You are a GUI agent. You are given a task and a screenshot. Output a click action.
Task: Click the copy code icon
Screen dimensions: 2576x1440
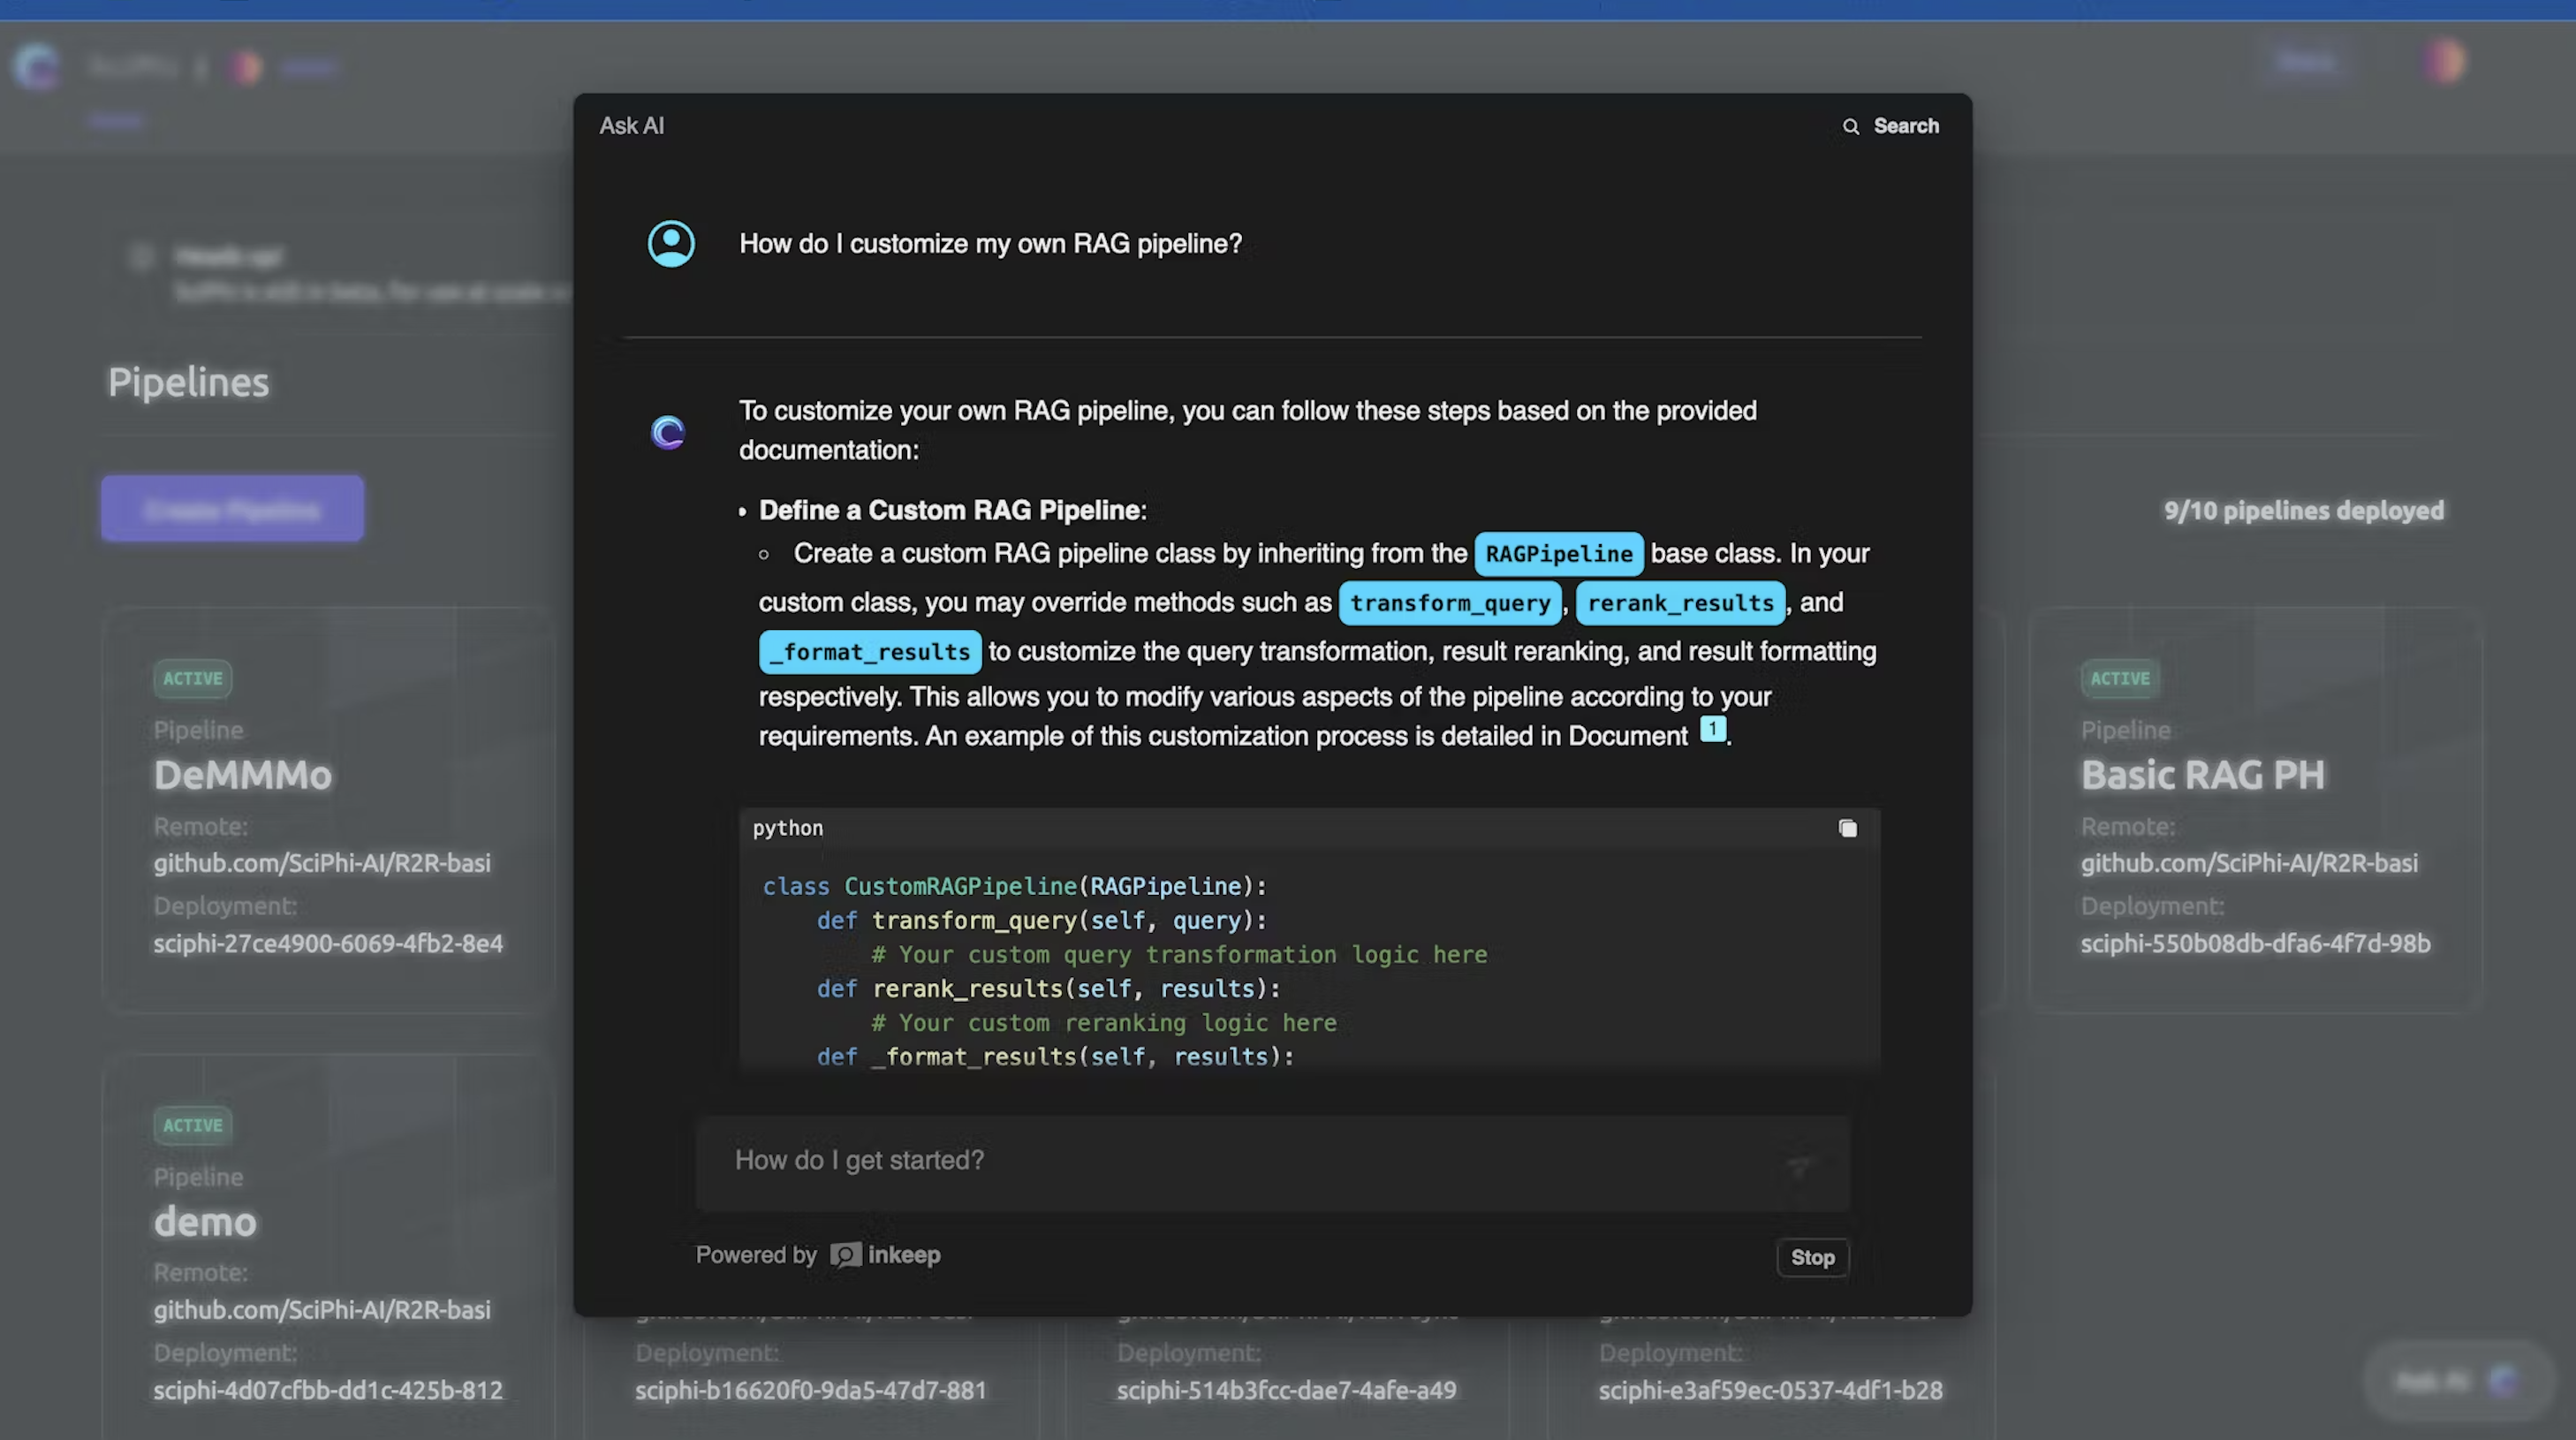click(1847, 828)
